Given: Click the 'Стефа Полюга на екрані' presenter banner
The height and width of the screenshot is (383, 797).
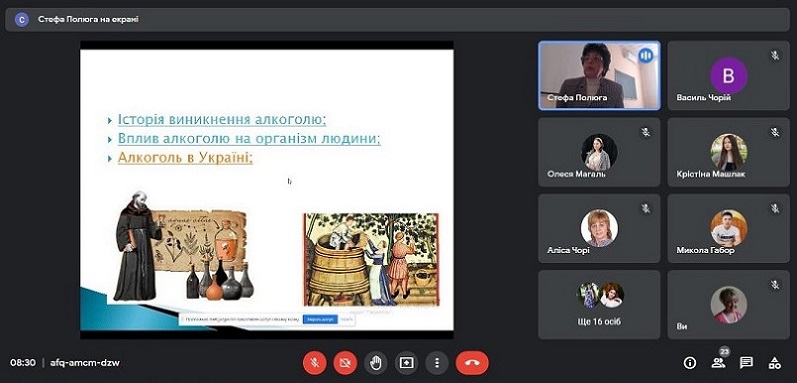Looking at the screenshot, I should [397, 19].
